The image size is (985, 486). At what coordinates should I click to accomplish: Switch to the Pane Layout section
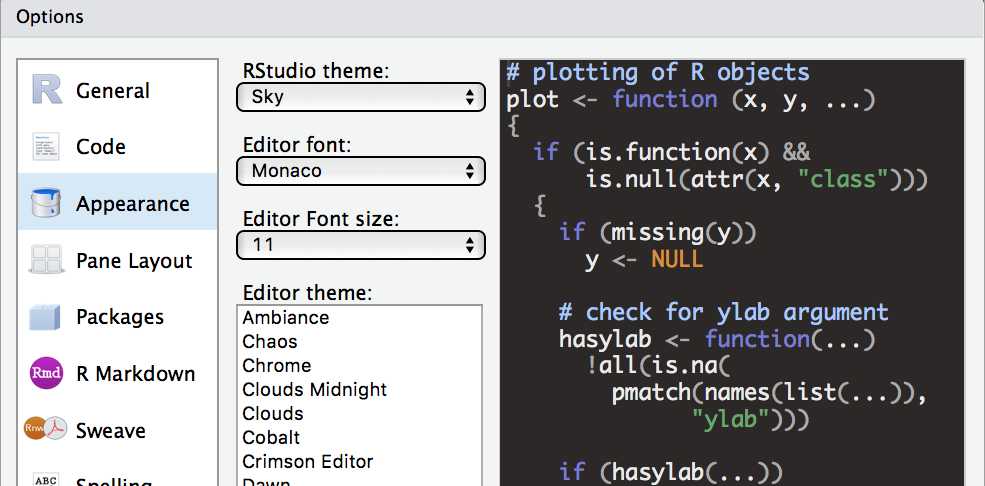(134, 261)
